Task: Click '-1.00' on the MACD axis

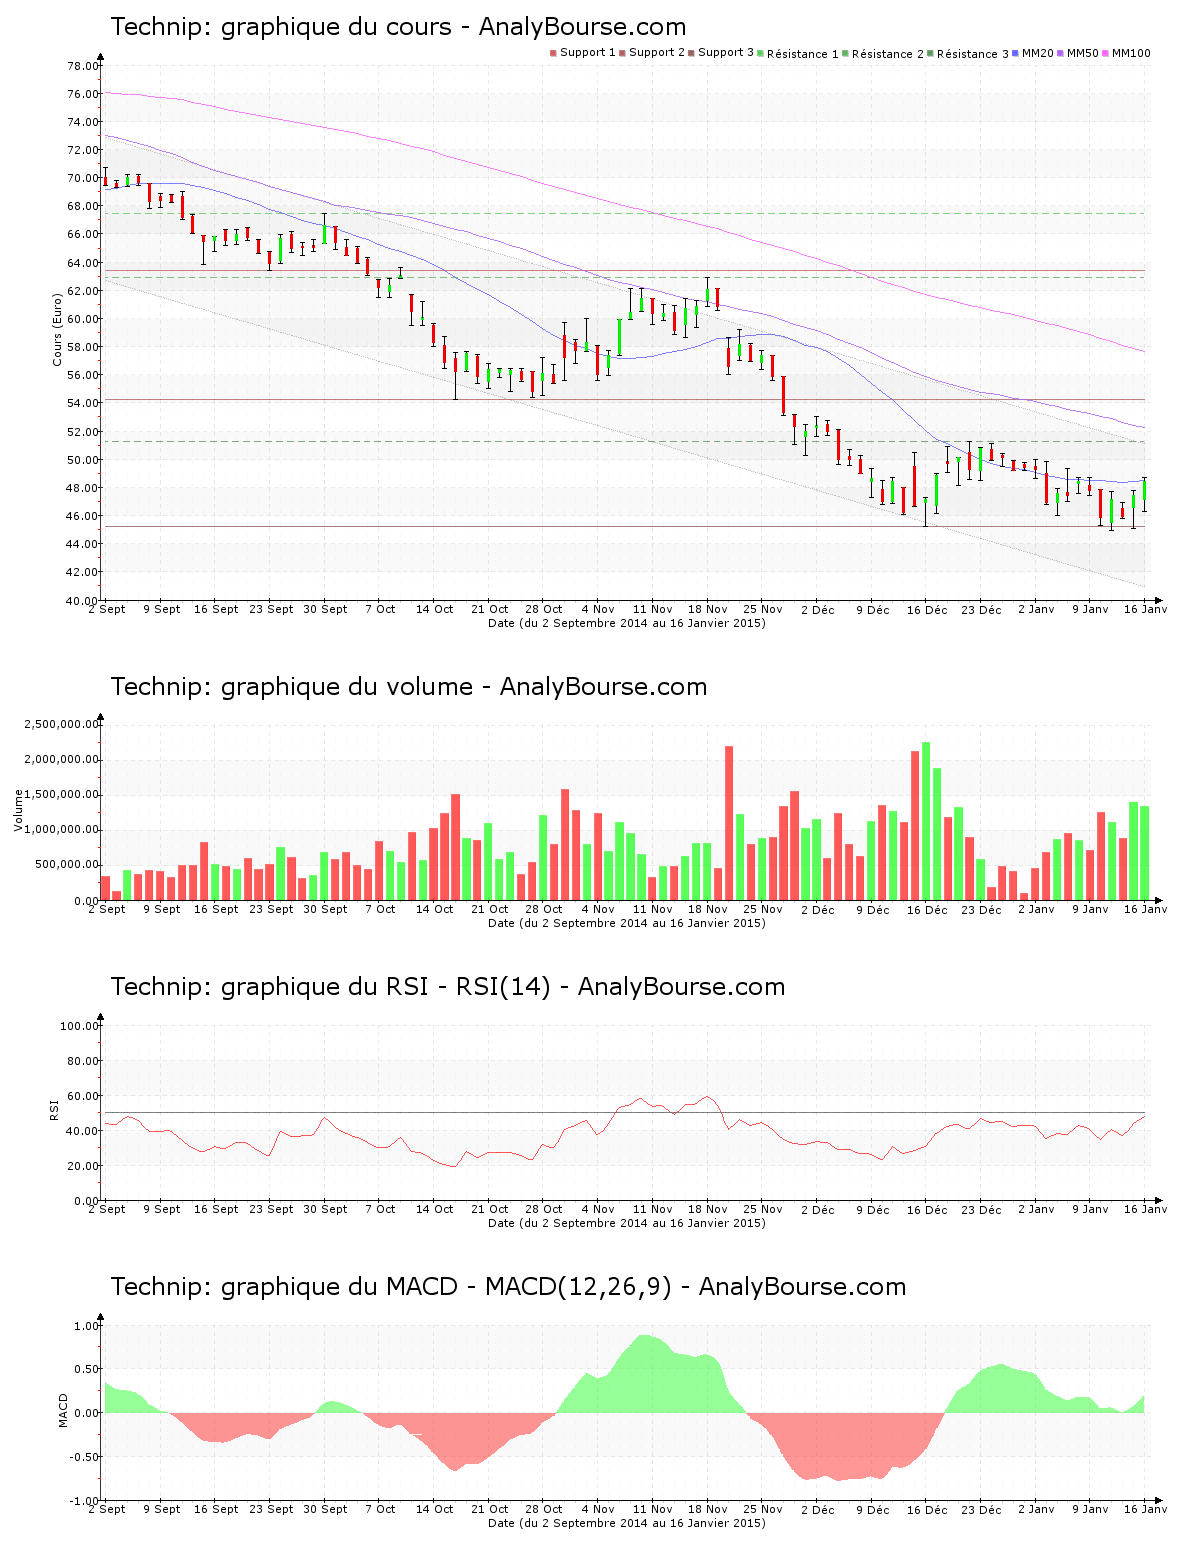Action: pos(85,1501)
